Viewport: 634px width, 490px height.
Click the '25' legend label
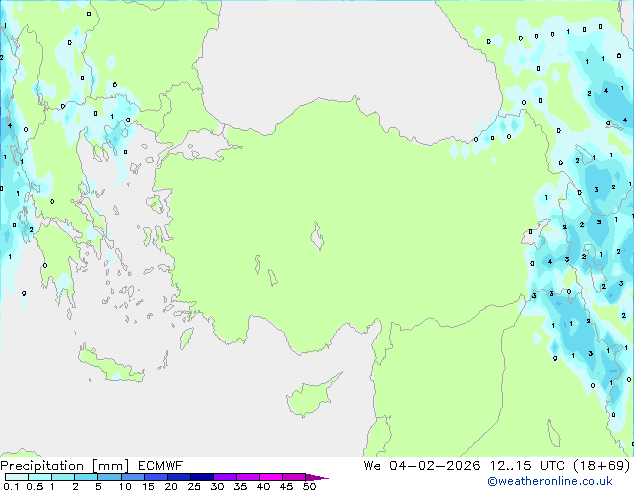coord(194,486)
